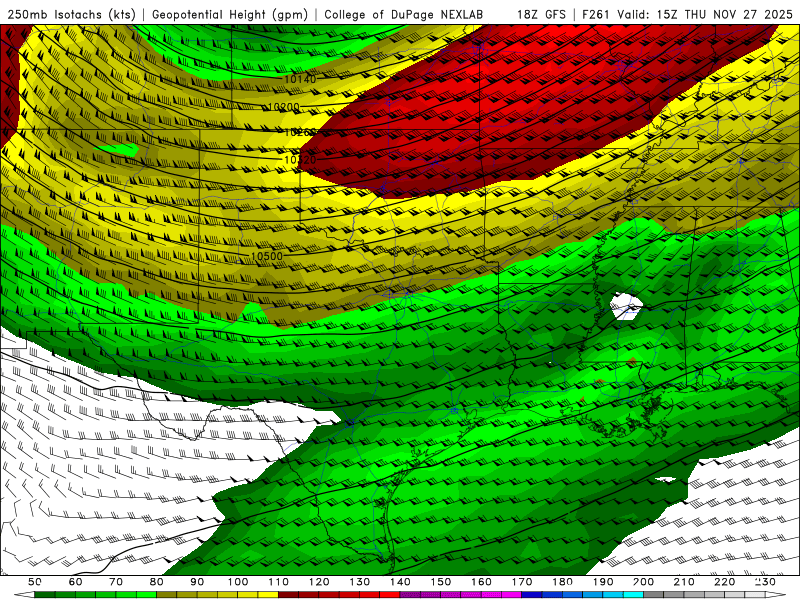
Task: Click the 'F261' forecast hour label
Action: pos(596,14)
